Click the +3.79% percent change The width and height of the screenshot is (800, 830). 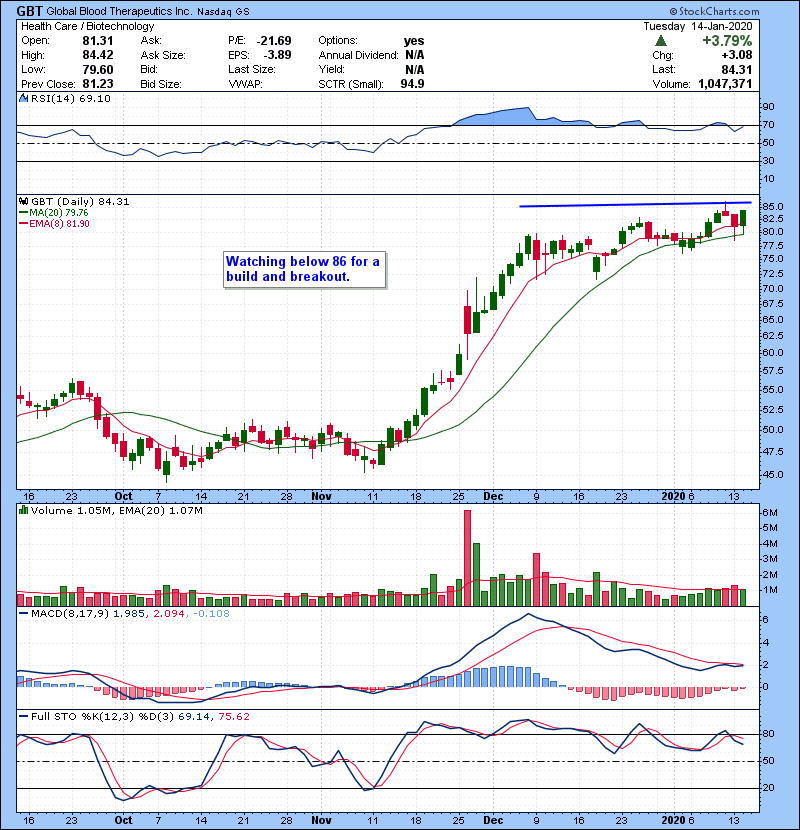(727, 41)
